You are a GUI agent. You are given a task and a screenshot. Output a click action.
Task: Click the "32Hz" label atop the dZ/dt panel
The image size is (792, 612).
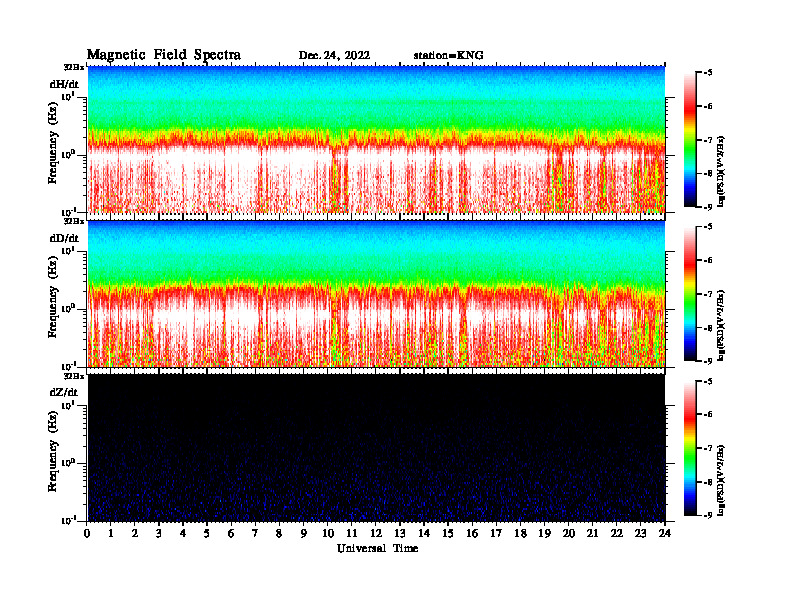point(74,376)
